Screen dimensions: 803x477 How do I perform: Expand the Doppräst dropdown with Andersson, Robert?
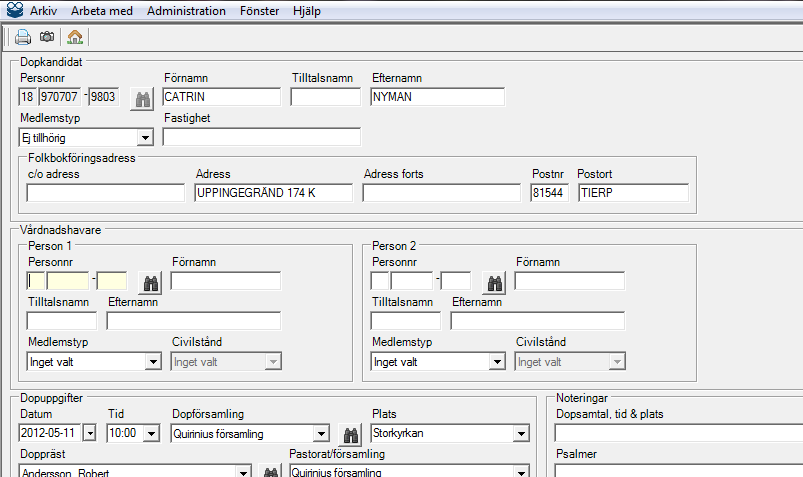pos(243,472)
